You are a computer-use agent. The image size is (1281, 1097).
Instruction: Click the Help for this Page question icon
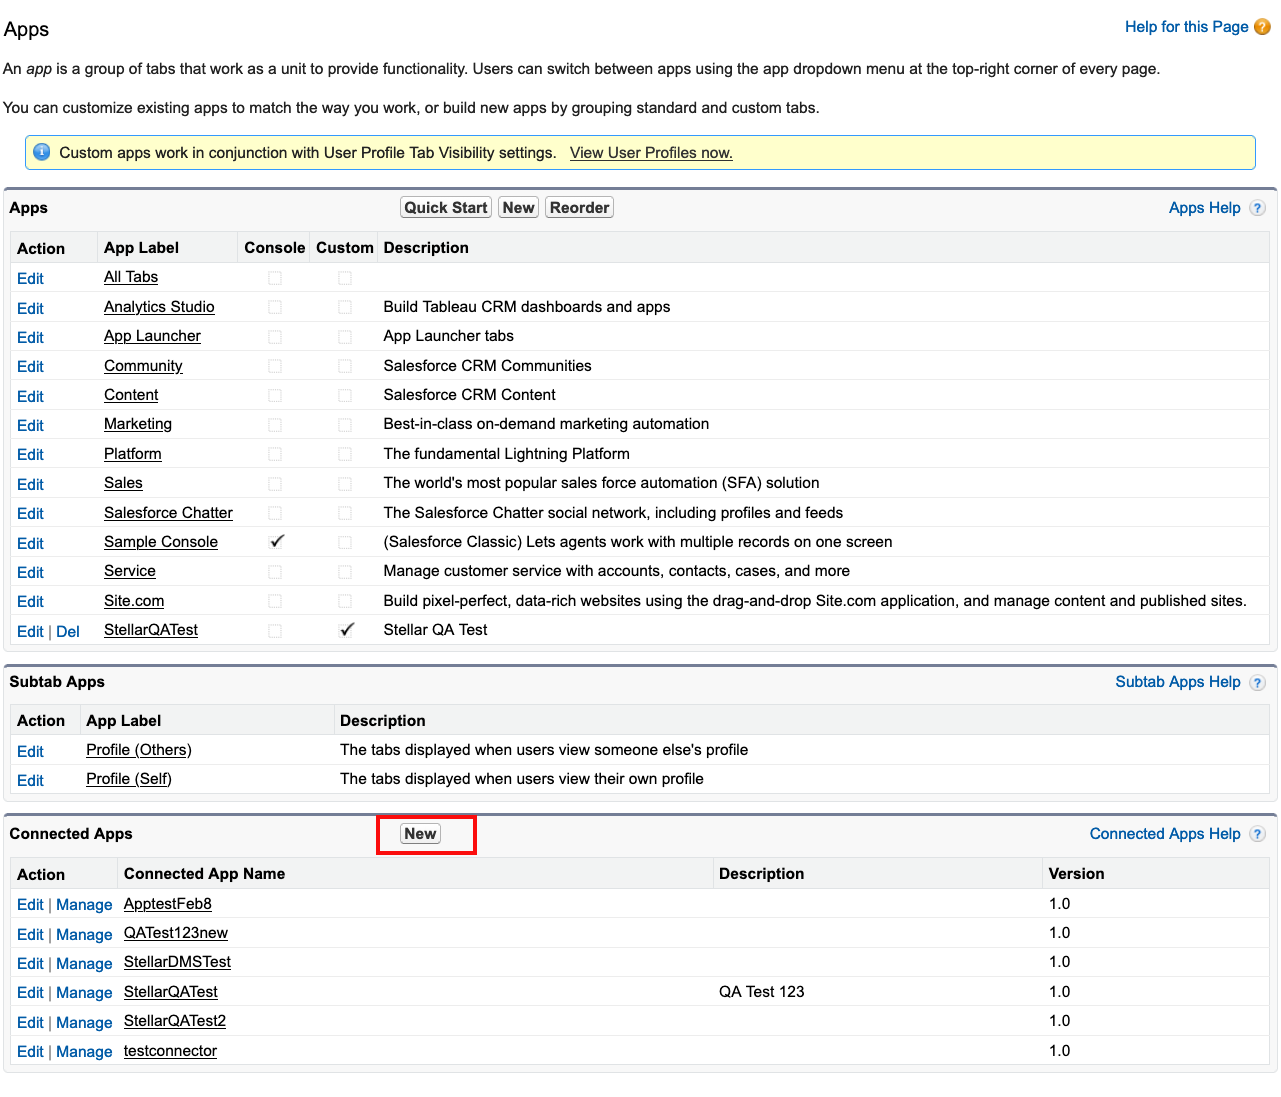click(x=1262, y=27)
